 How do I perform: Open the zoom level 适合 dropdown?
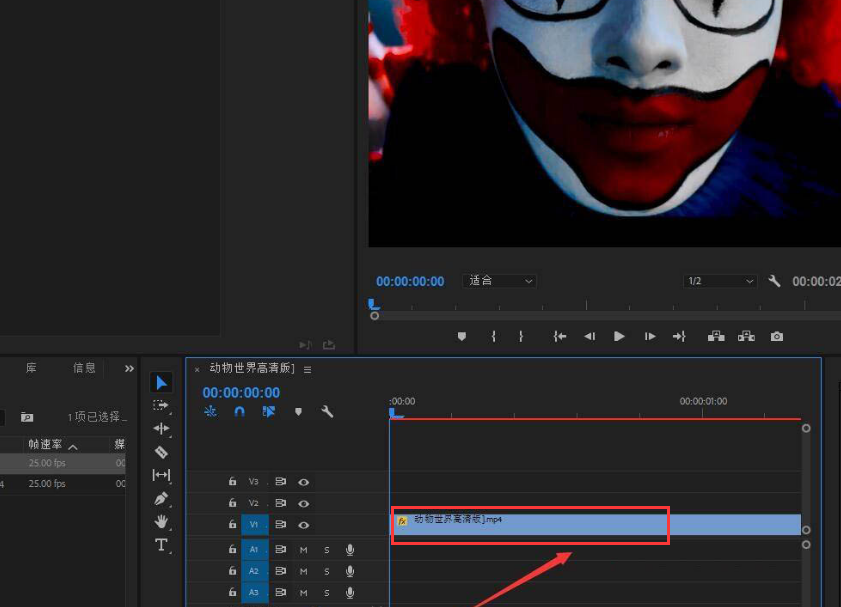[x=500, y=281]
